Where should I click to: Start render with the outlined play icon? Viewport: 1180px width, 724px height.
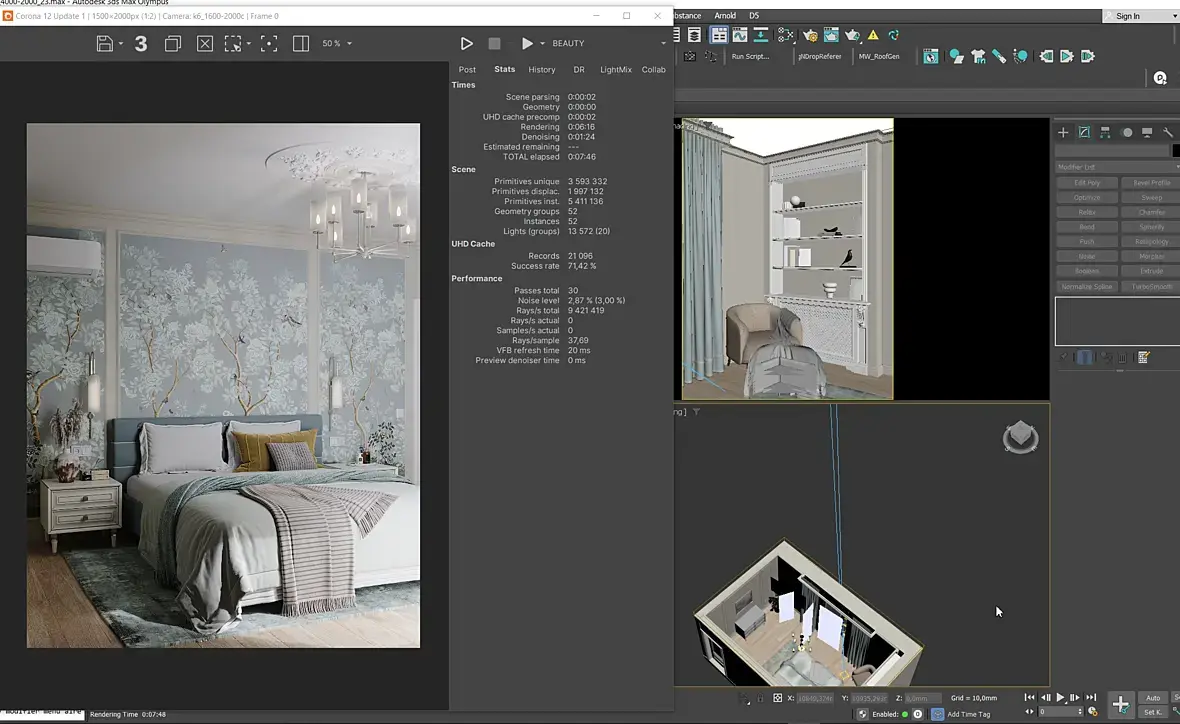tap(466, 44)
